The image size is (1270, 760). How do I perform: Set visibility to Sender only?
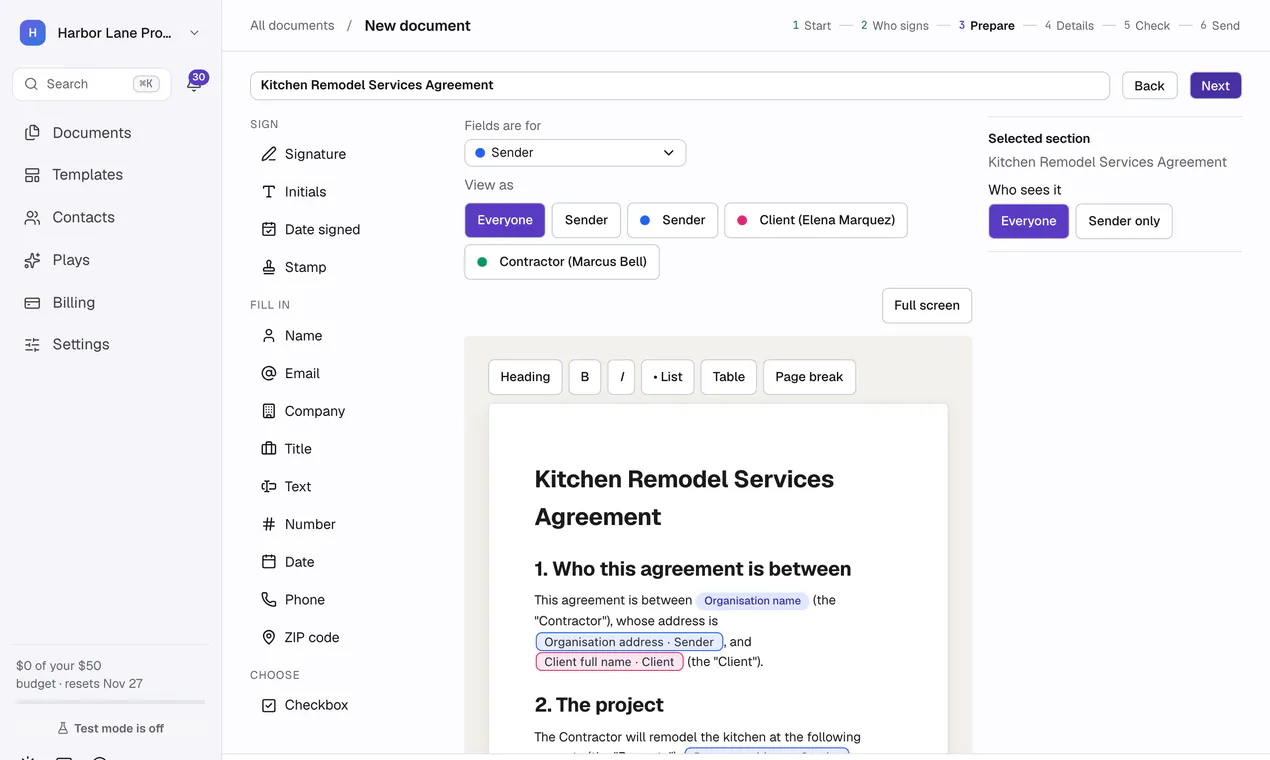[x=1123, y=221]
